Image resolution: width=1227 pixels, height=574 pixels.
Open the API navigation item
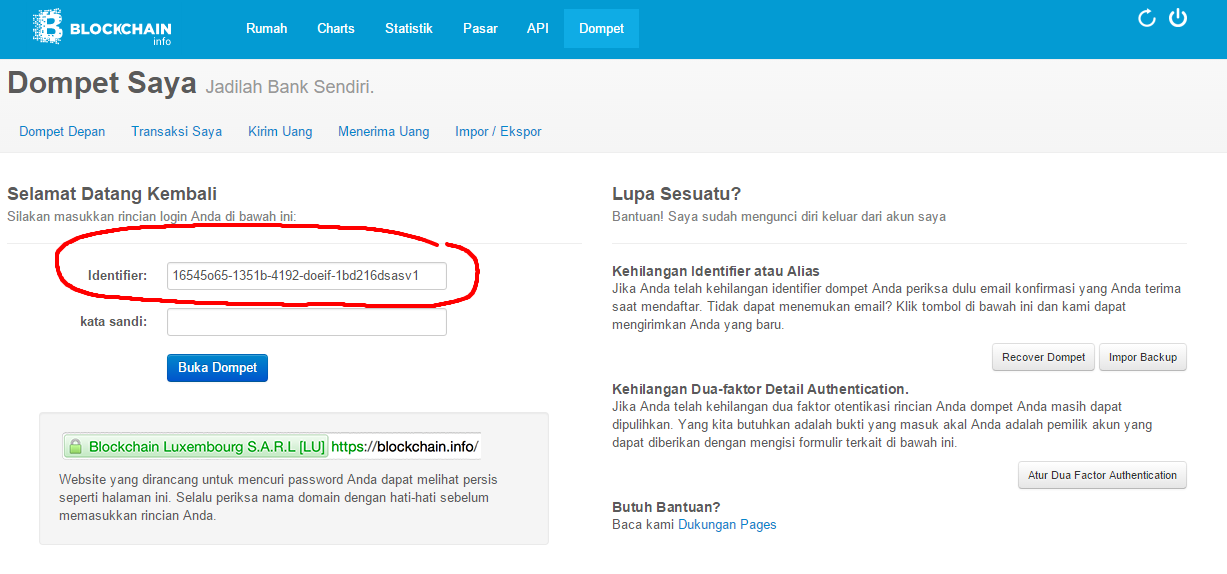point(538,28)
